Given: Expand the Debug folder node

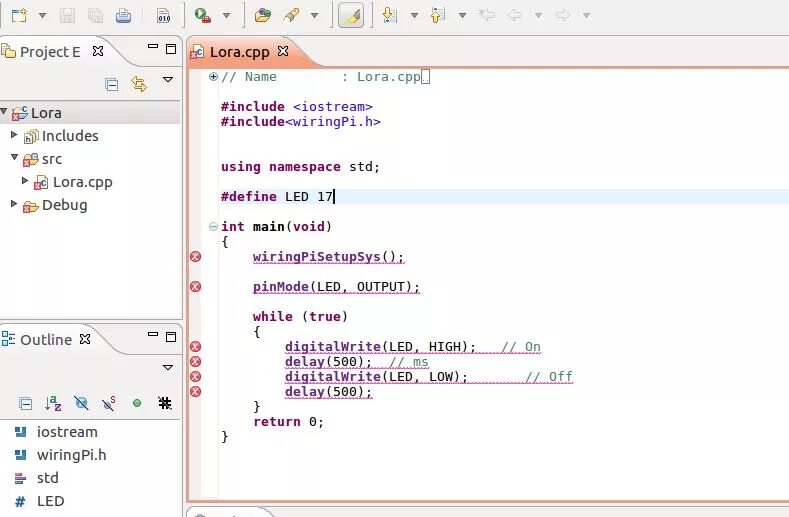Looking at the screenshot, I should (14, 203).
